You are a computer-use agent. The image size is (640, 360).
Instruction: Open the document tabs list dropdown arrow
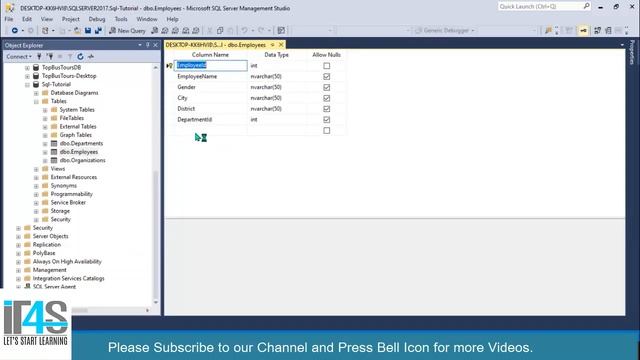click(622, 45)
